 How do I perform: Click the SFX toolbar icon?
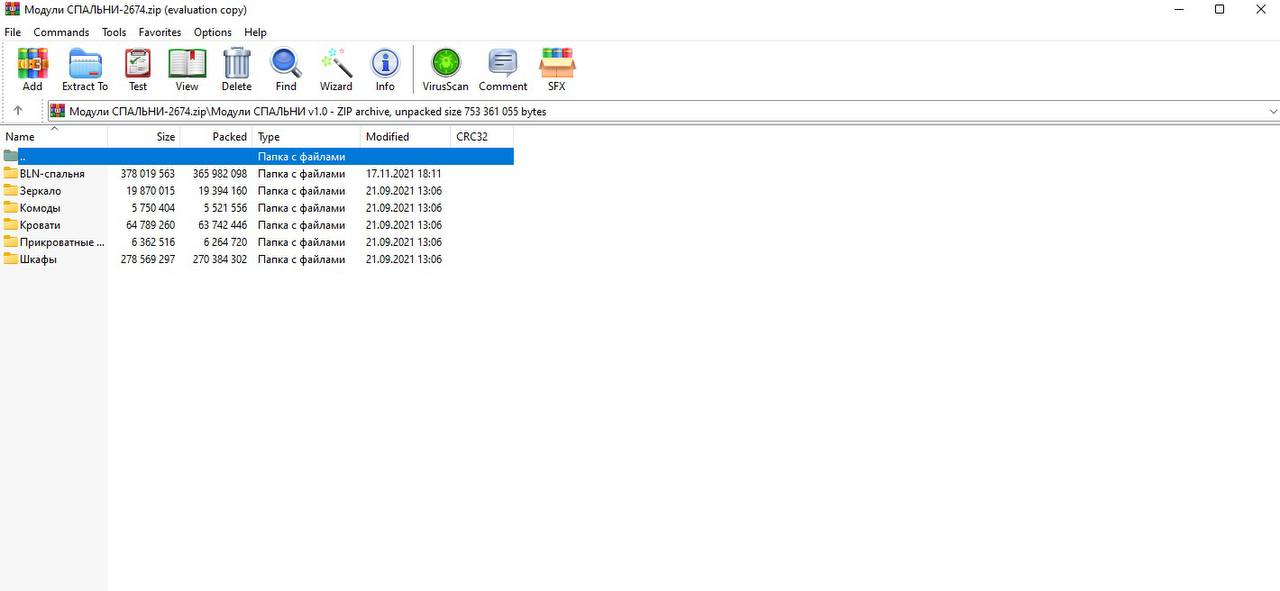(556, 69)
